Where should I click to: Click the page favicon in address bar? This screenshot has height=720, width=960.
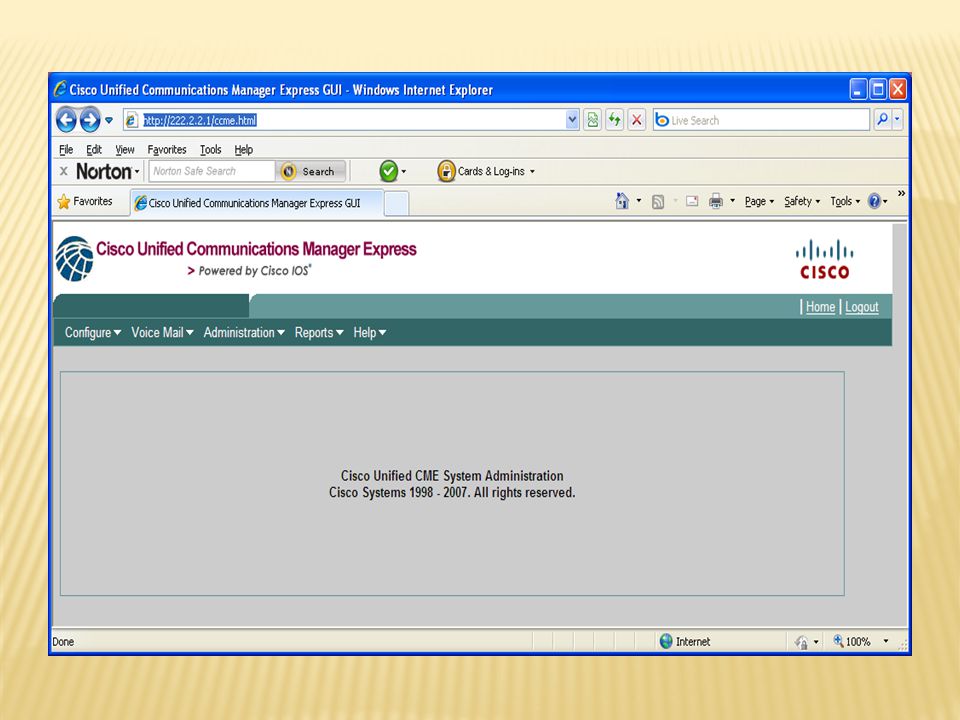tap(131, 120)
